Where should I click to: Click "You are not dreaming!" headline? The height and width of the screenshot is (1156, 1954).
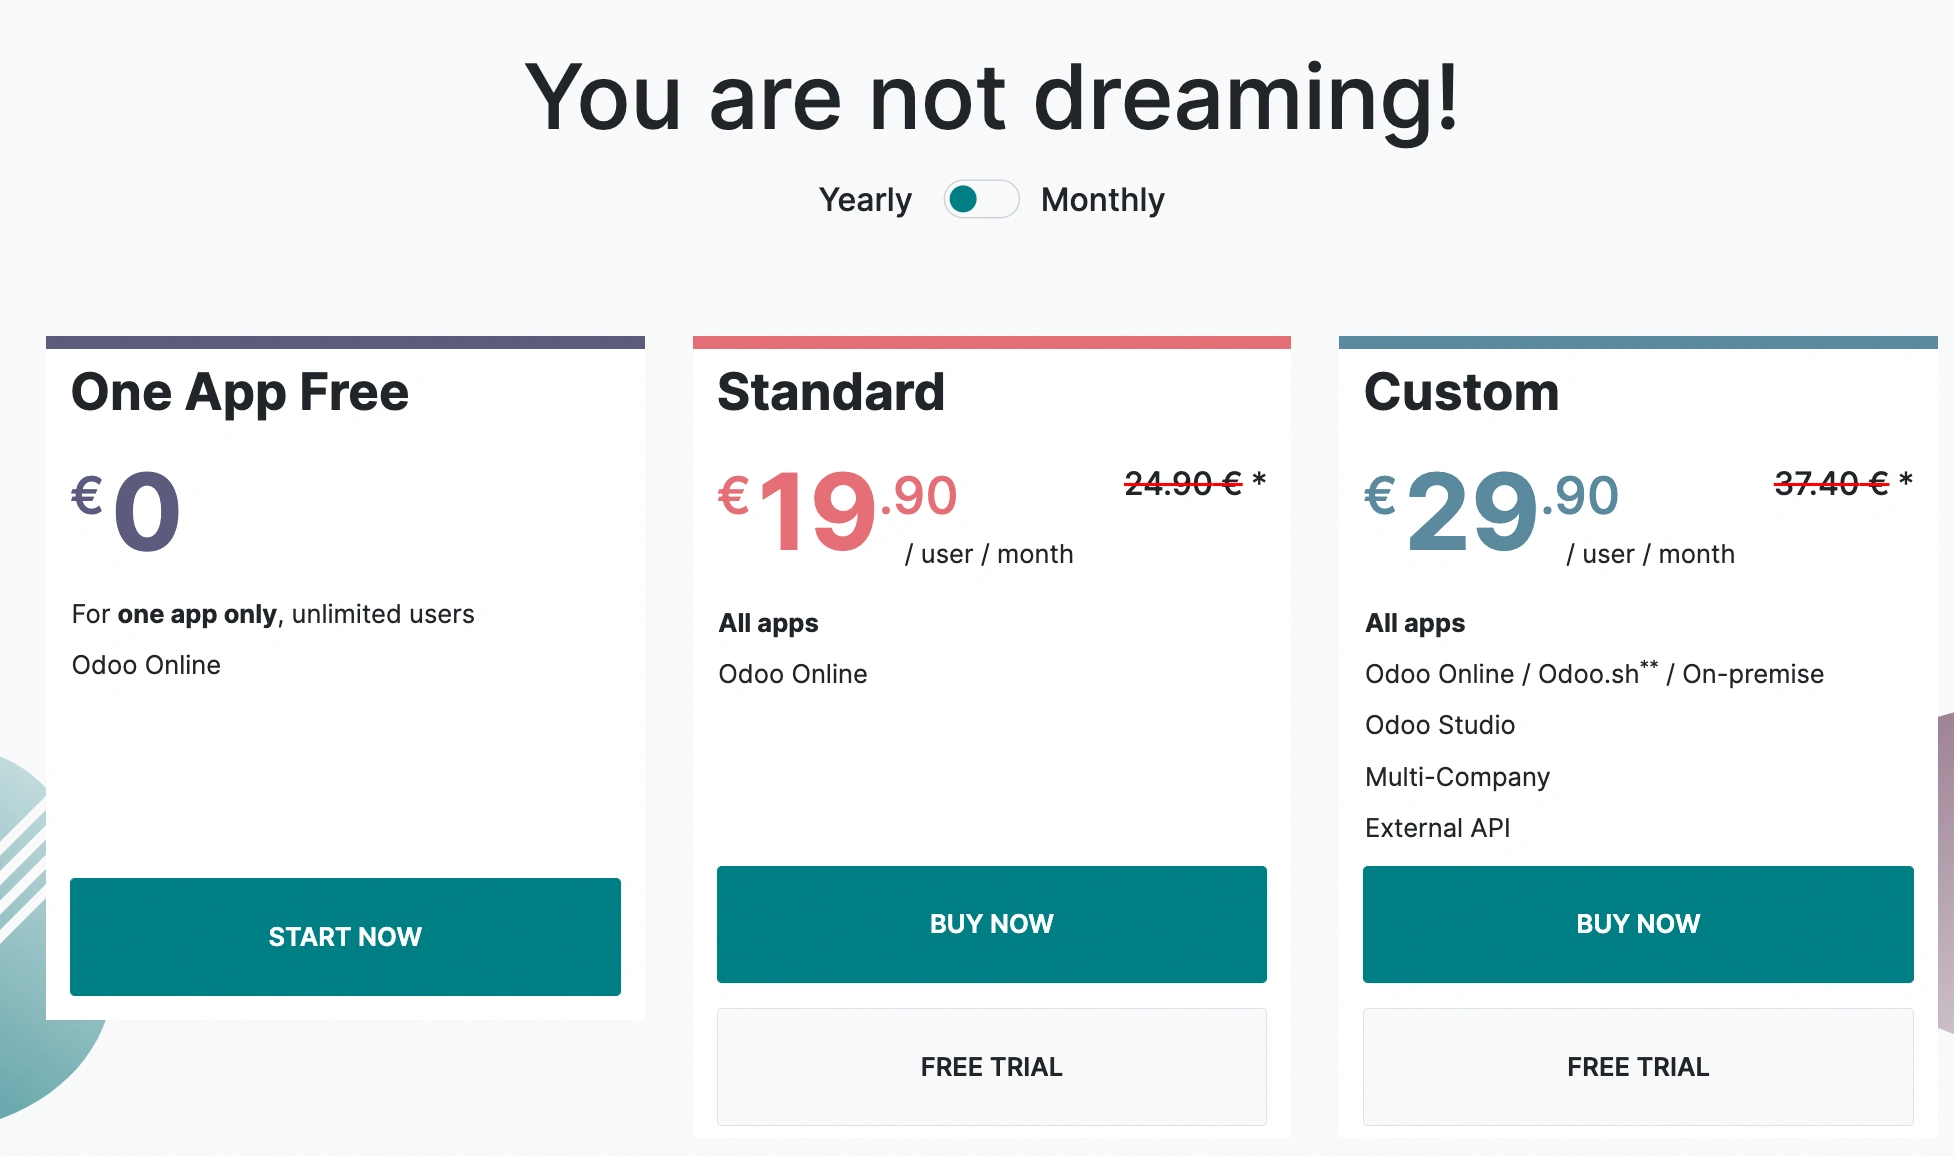pyautogui.click(x=992, y=98)
